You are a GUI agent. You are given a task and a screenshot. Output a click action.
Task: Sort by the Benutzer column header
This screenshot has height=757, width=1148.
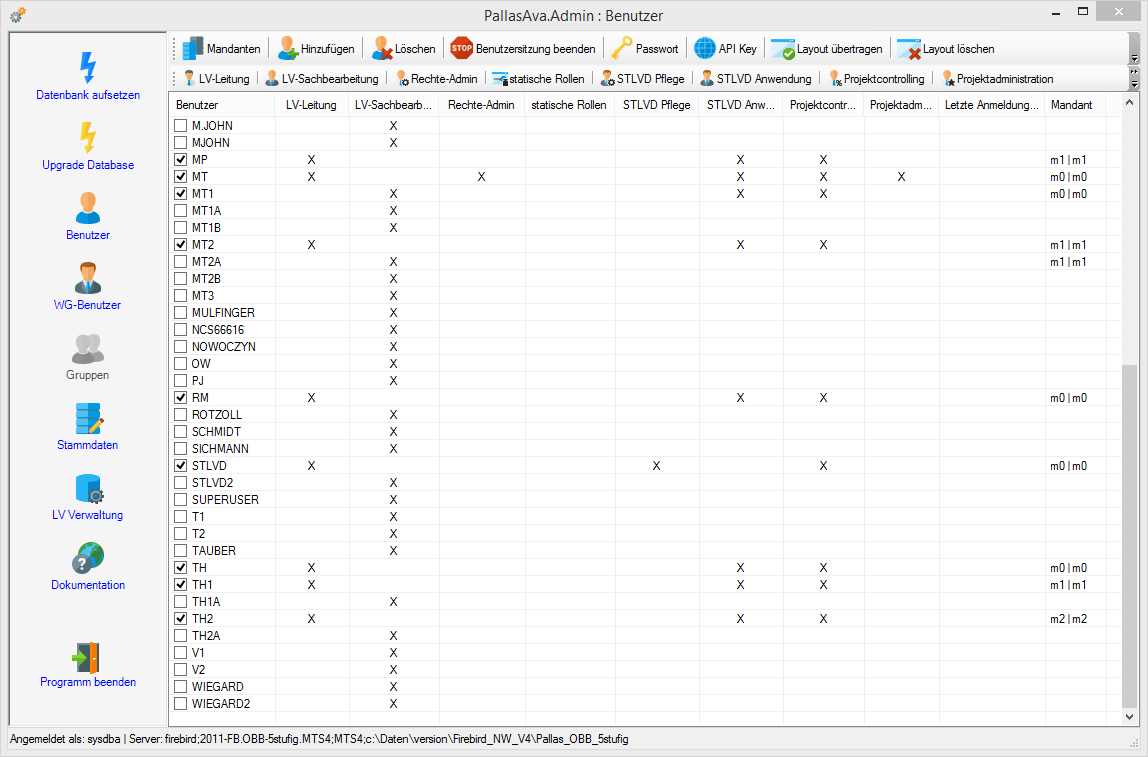point(222,105)
